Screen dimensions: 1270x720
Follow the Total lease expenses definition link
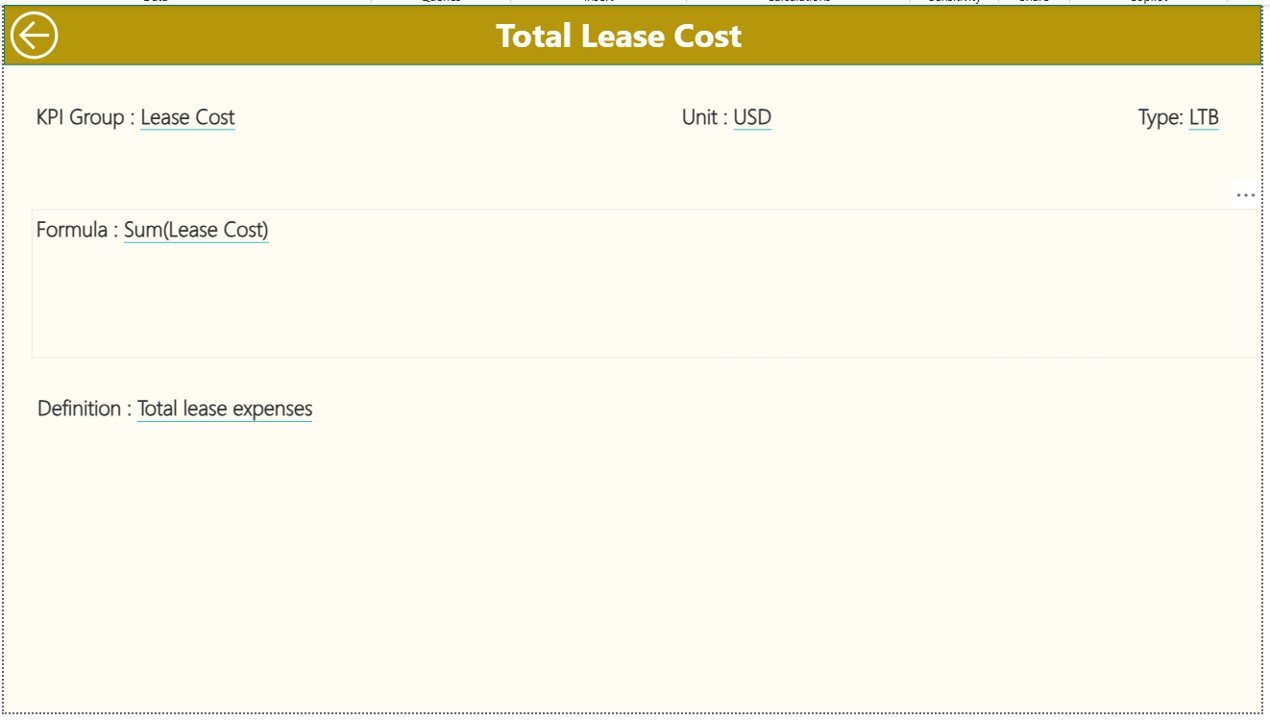point(224,408)
